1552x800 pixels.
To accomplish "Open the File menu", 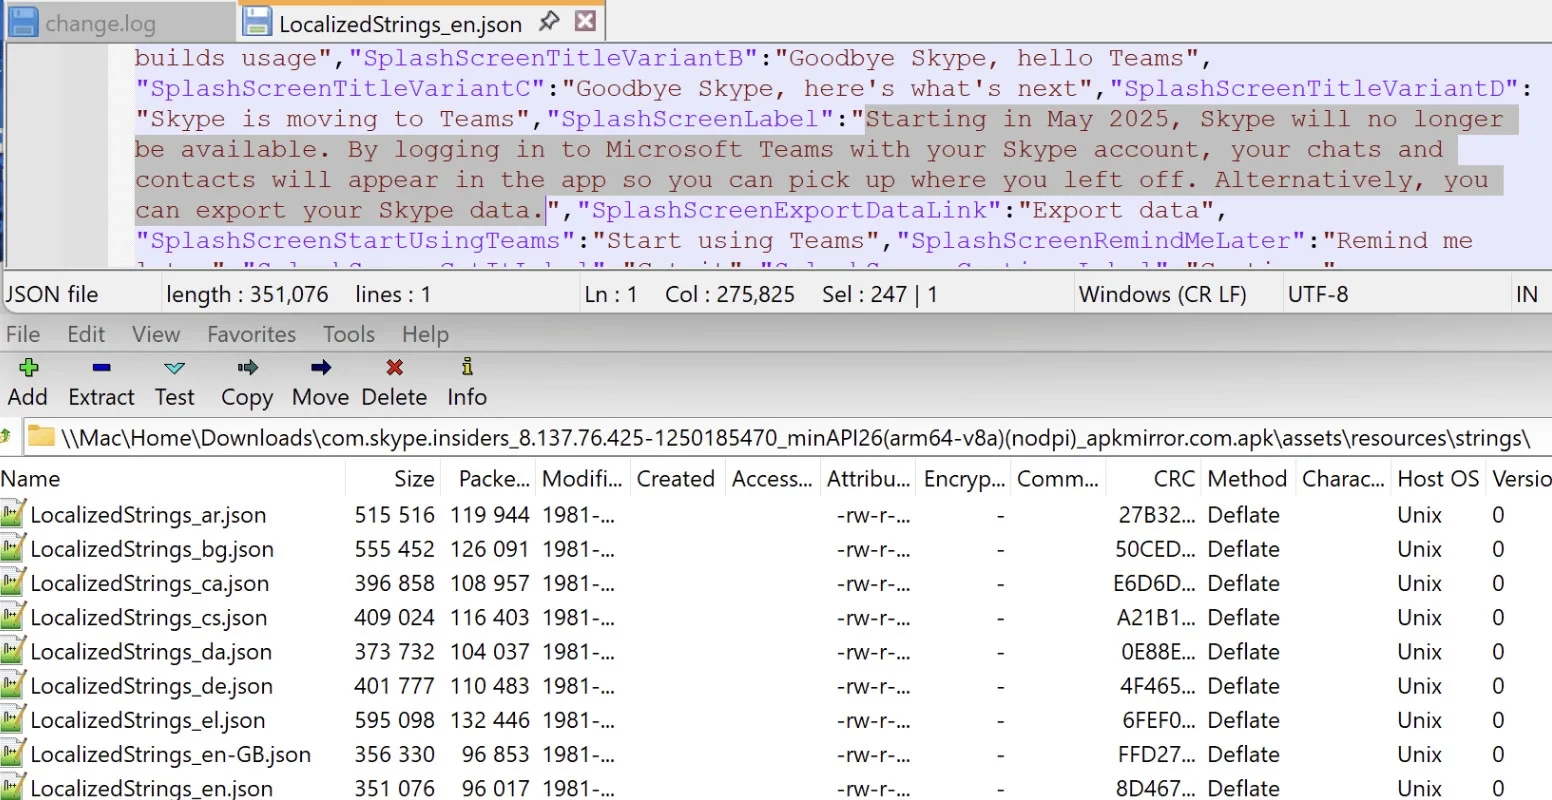I will pos(23,335).
